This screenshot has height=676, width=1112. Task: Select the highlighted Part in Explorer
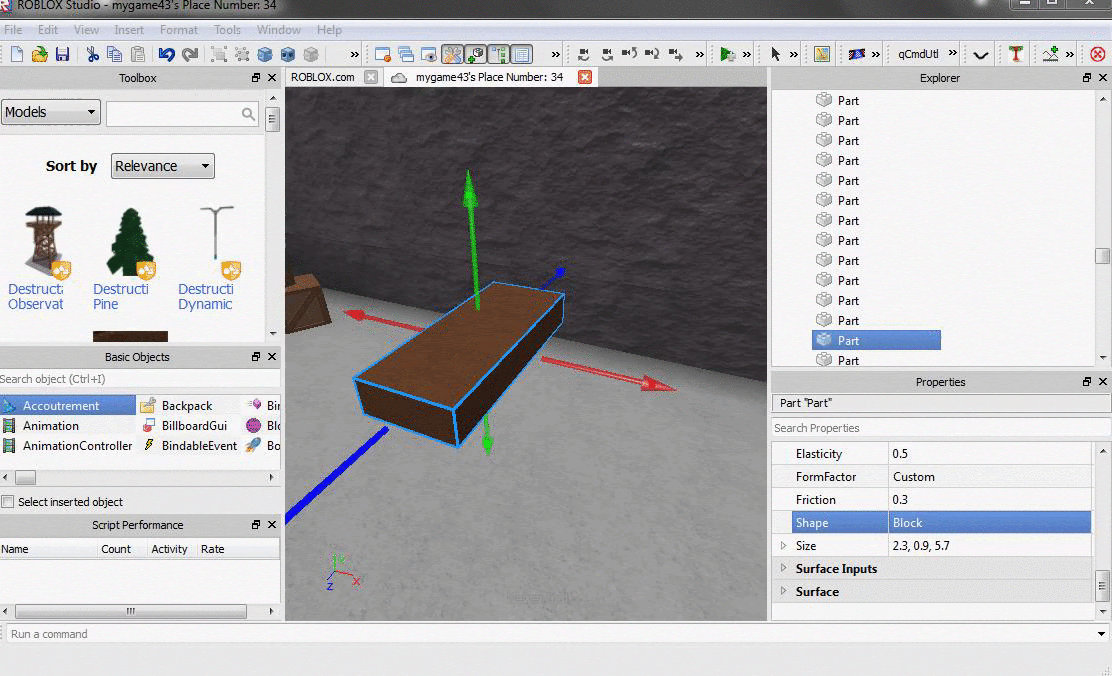tap(877, 340)
